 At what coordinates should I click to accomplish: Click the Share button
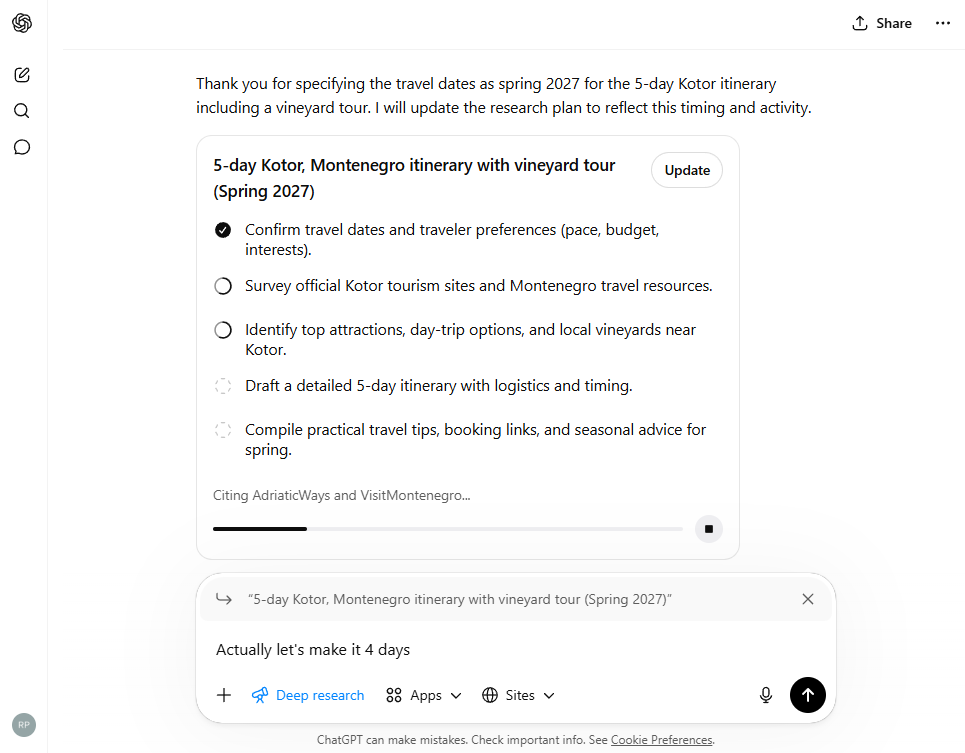(x=881, y=23)
